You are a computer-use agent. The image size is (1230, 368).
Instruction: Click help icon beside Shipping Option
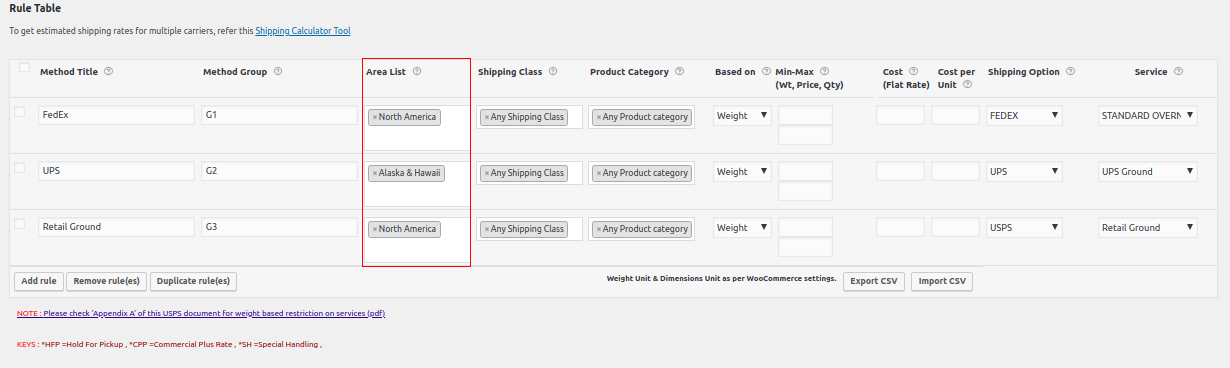pyautogui.click(x=1070, y=71)
